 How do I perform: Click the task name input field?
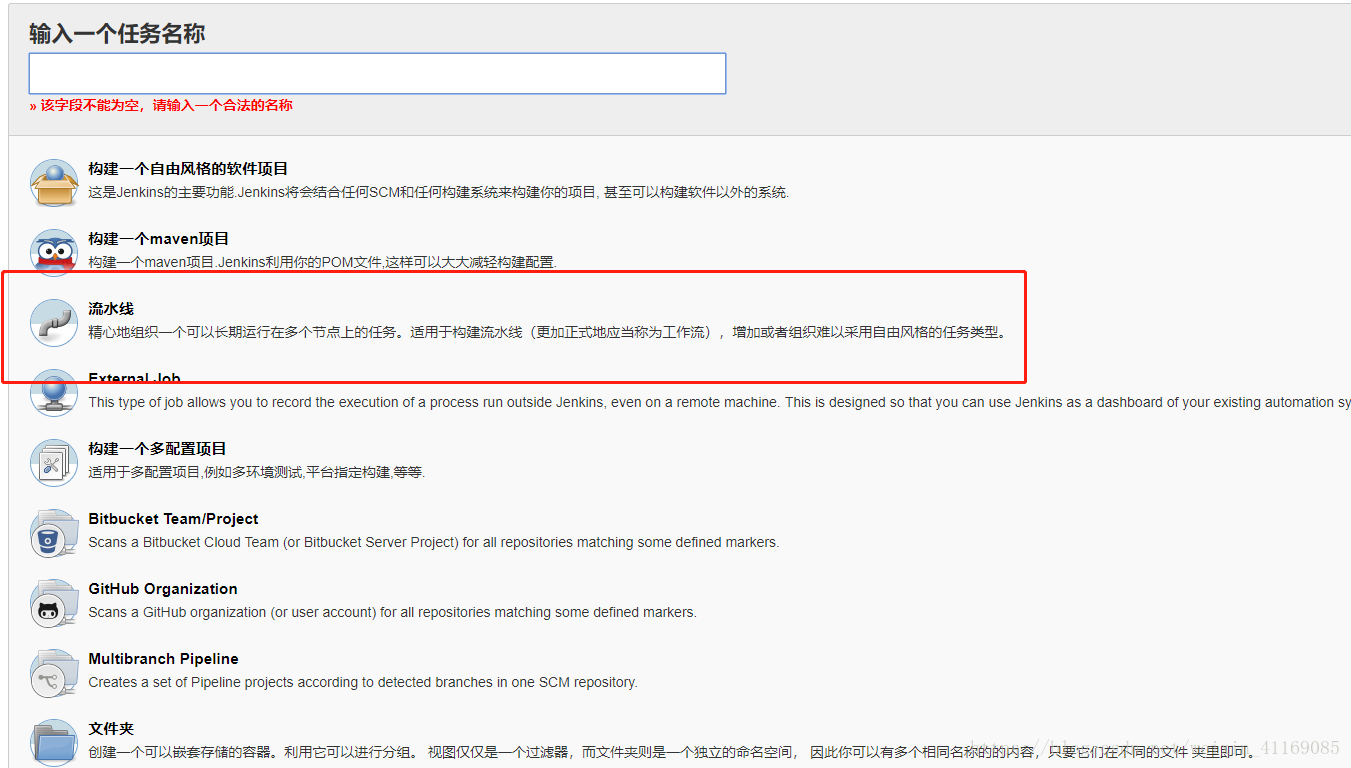click(377, 73)
